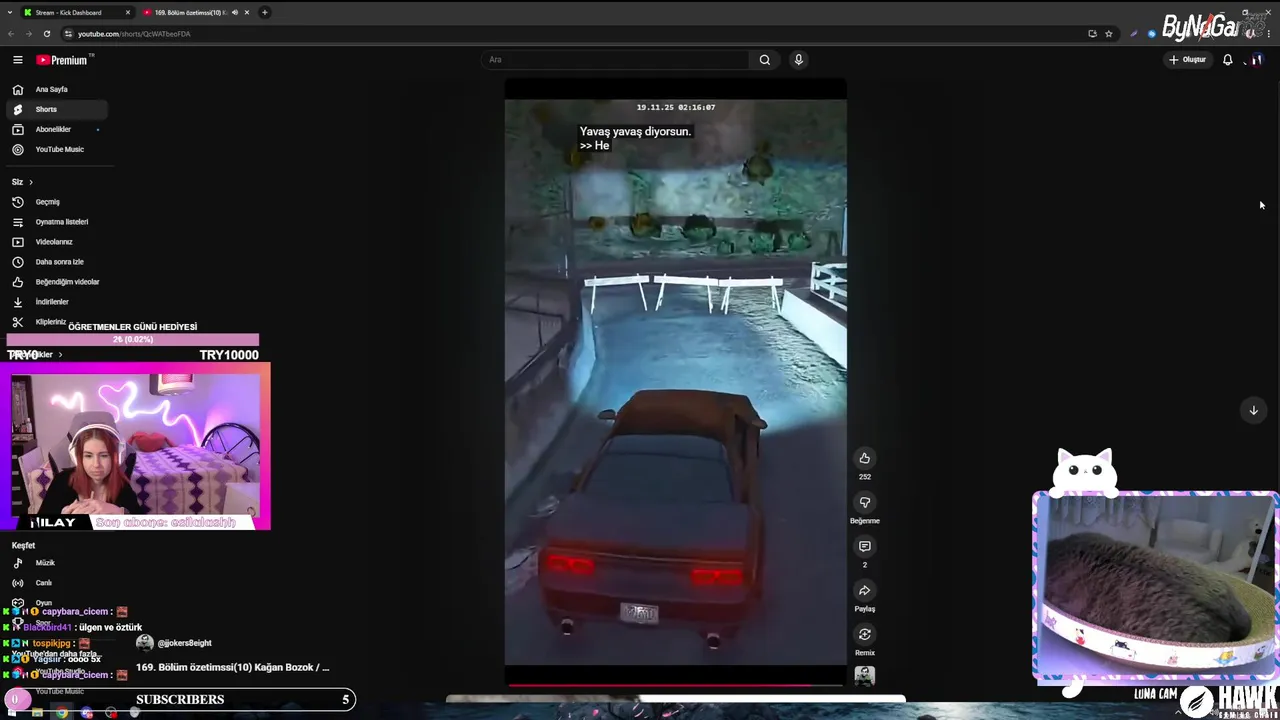Like the Short with thumbs up
Viewport: 1280px width, 720px height.
click(865, 458)
